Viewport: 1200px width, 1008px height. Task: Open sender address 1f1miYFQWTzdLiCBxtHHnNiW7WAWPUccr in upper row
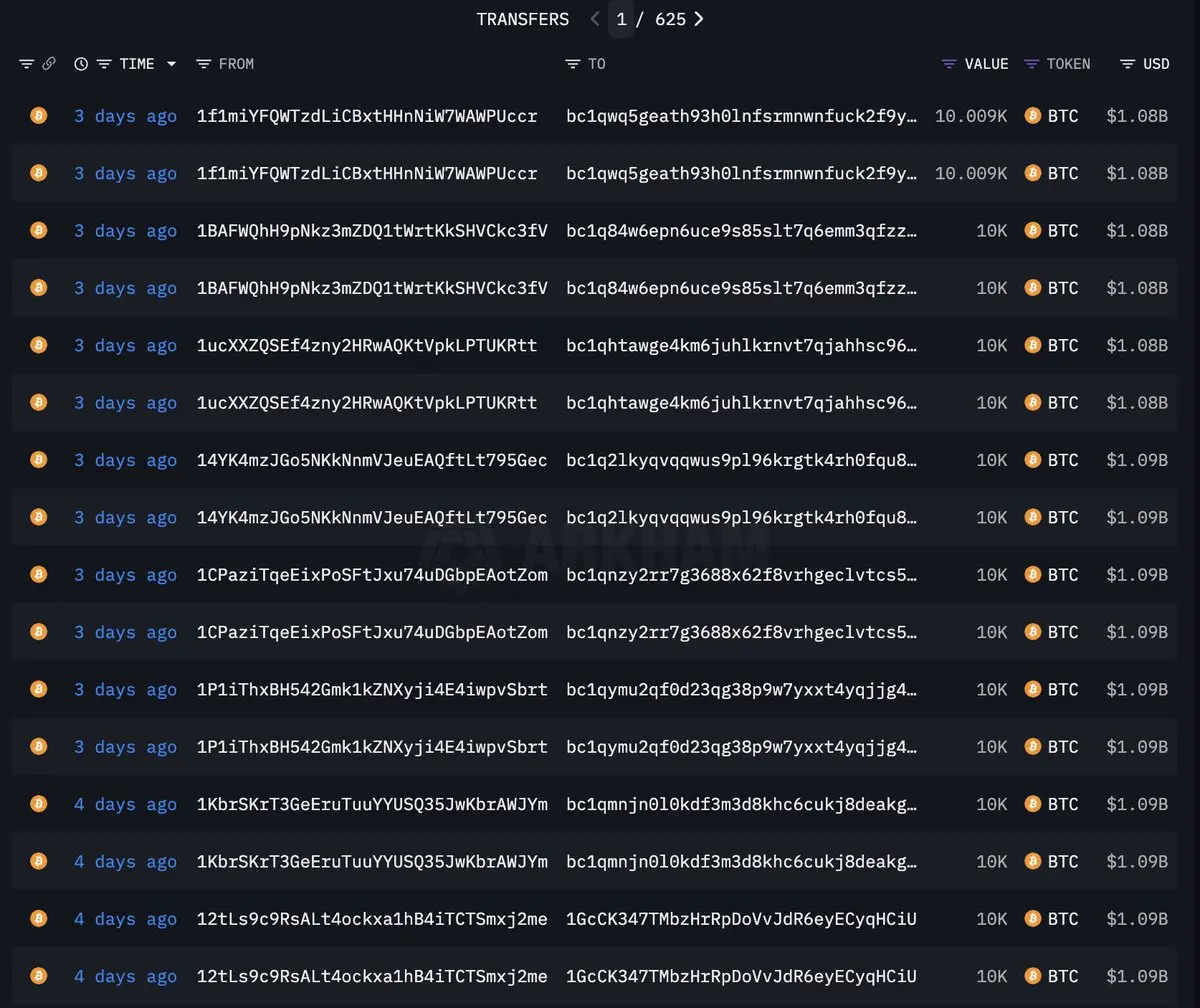click(367, 116)
